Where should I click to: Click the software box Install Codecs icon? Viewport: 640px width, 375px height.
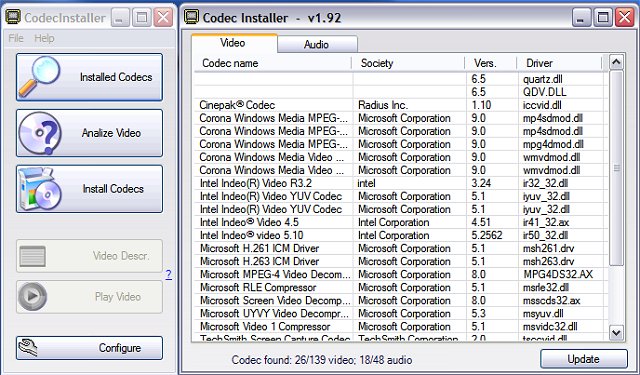point(40,189)
